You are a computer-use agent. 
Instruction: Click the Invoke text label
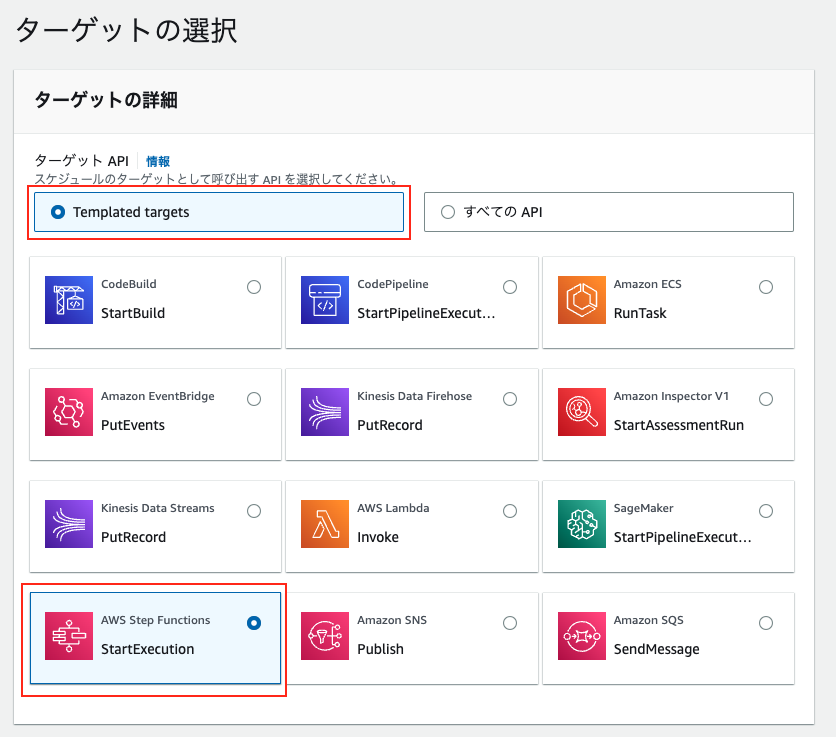pyautogui.click(x=377, y=537)
